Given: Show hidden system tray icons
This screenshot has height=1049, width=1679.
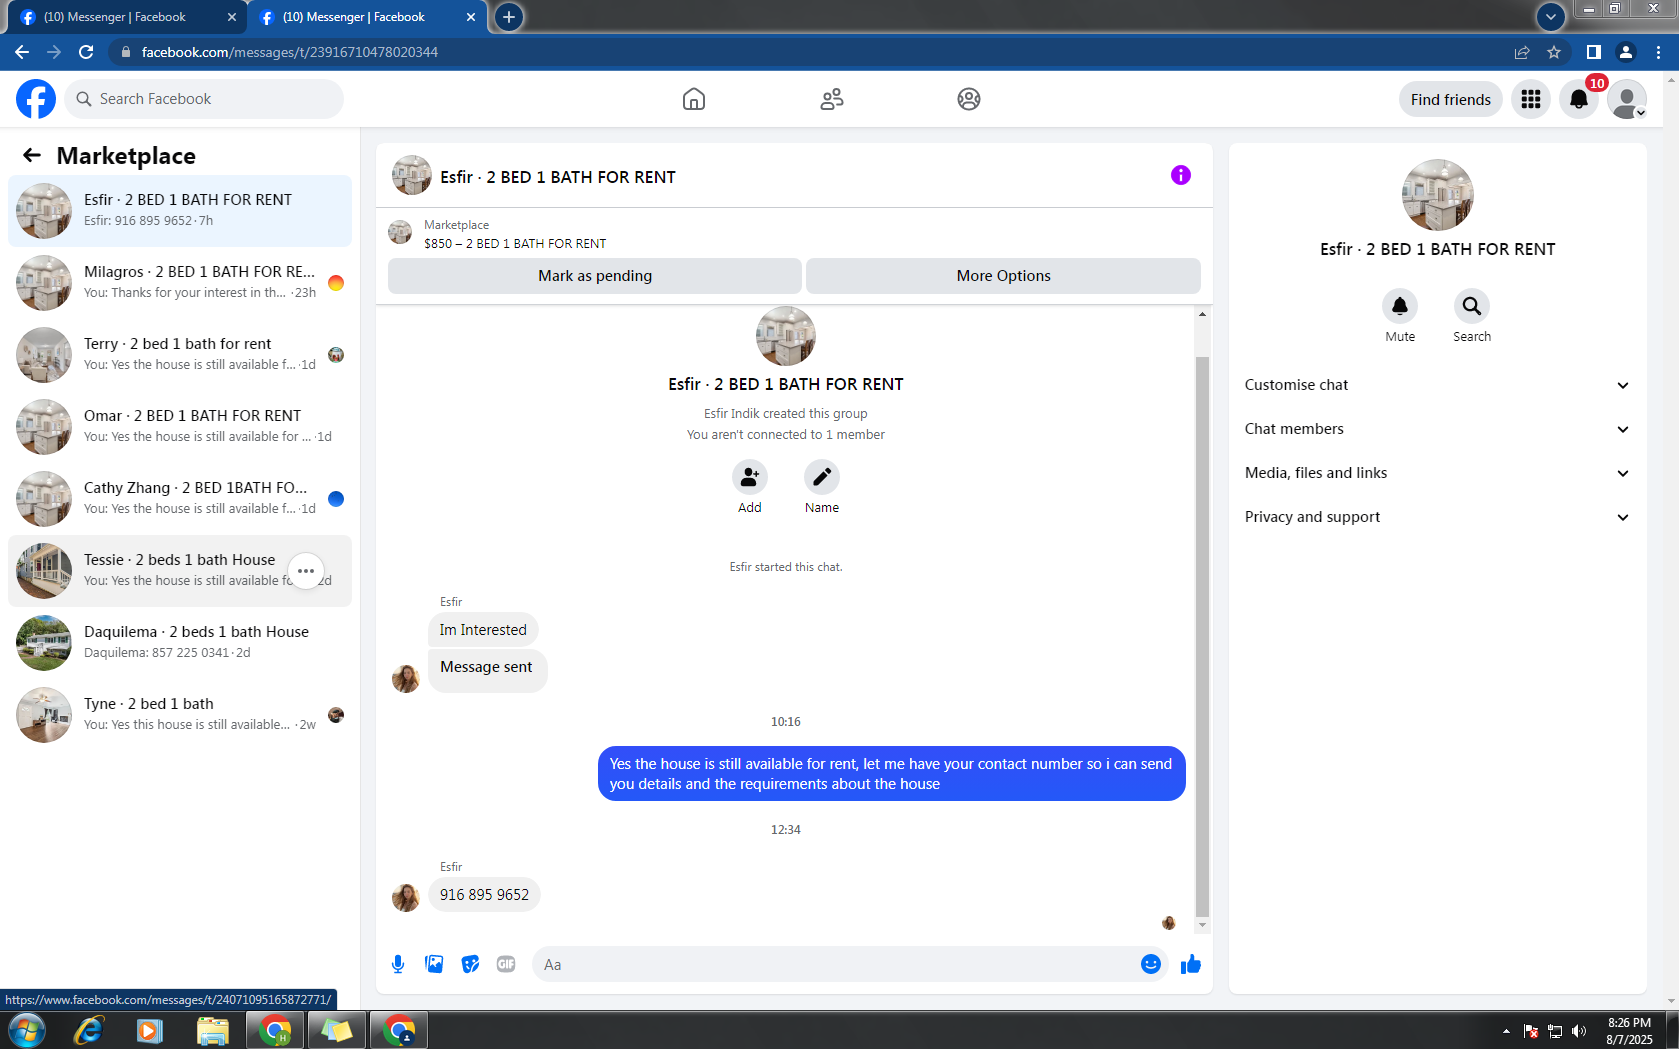Looking at the screenshot, I should pyautogui.click(x=1506, y=1031).
